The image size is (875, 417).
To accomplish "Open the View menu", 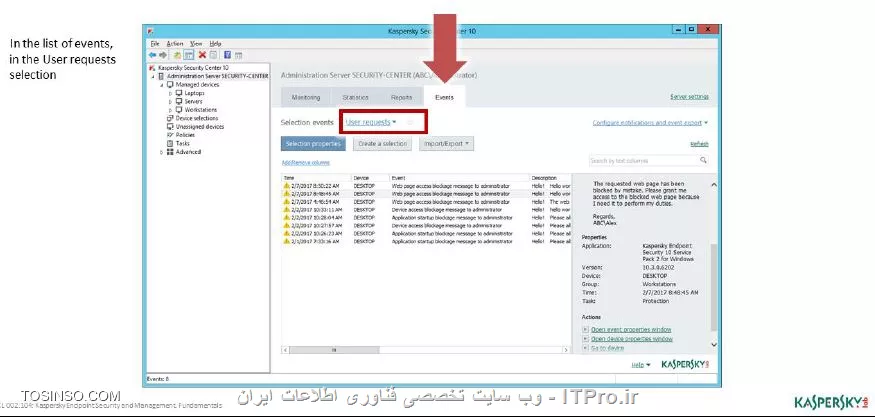I will [196, 44].
